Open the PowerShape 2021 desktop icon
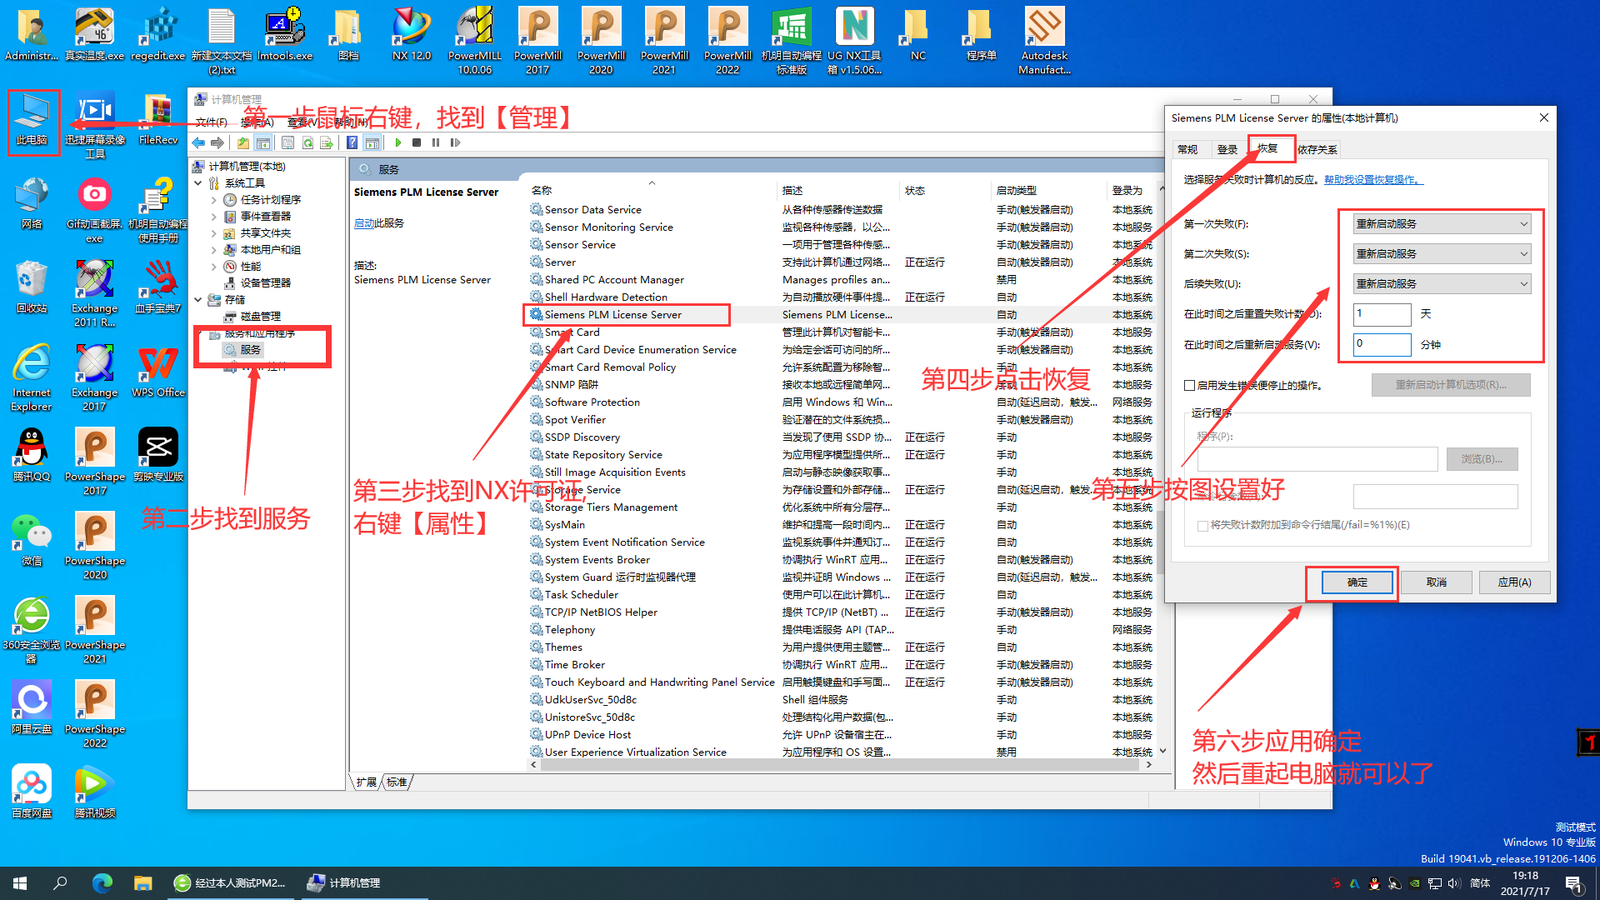The image size is (1600, 900). pyautogui.click(x=95, y=630)
